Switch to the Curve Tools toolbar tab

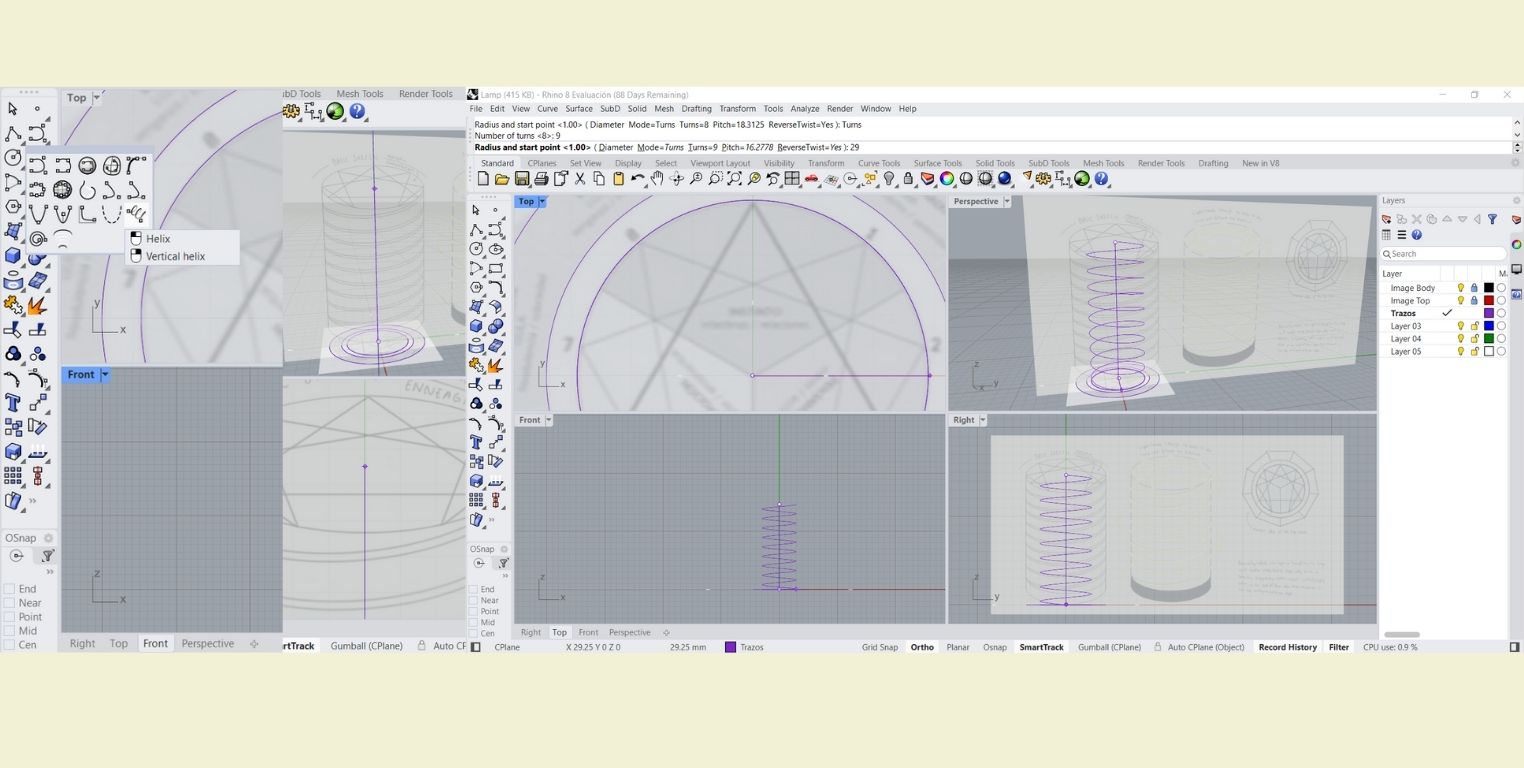click(x=879, y=163)
